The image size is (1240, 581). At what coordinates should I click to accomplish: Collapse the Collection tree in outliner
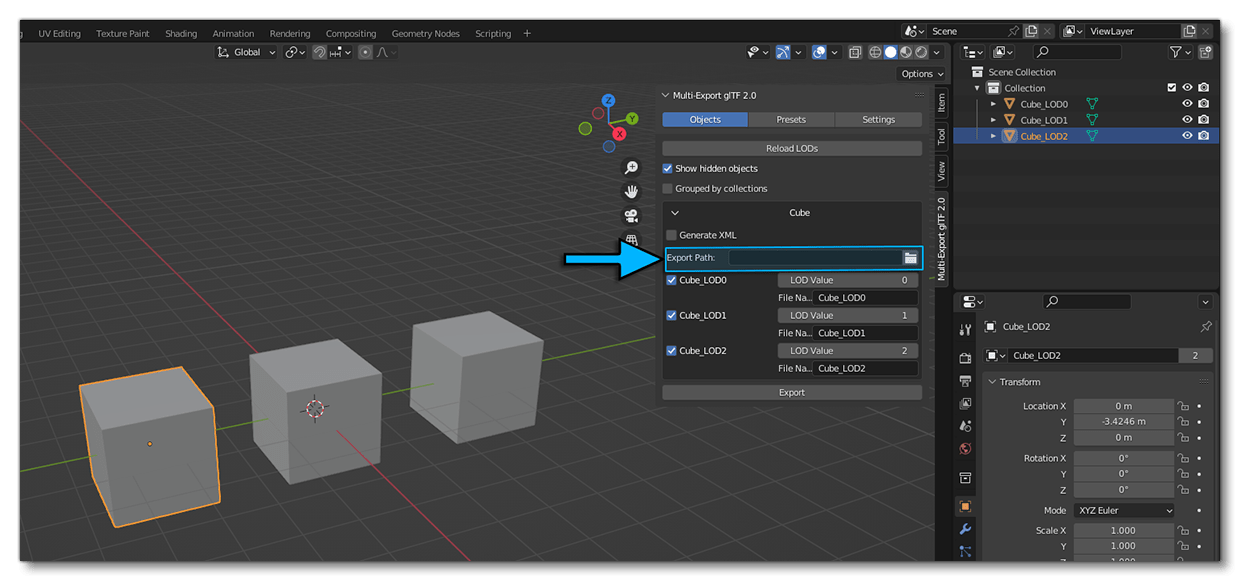point(977,88)
